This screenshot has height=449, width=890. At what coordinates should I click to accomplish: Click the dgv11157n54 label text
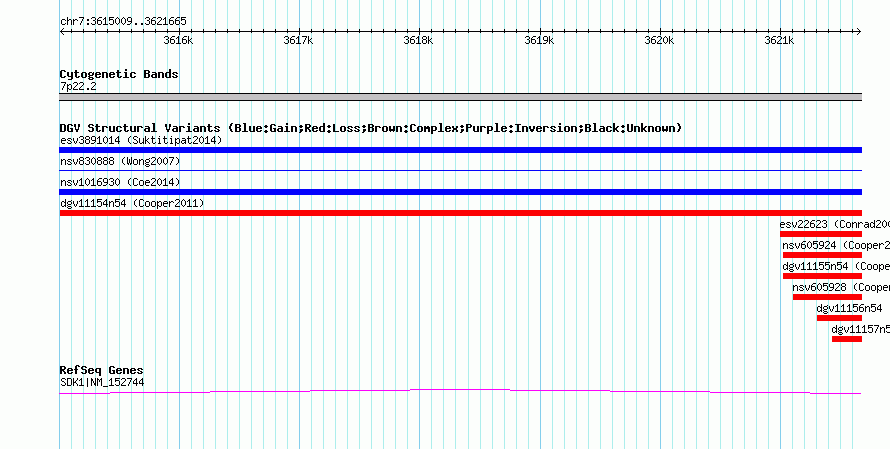point(861,329)
